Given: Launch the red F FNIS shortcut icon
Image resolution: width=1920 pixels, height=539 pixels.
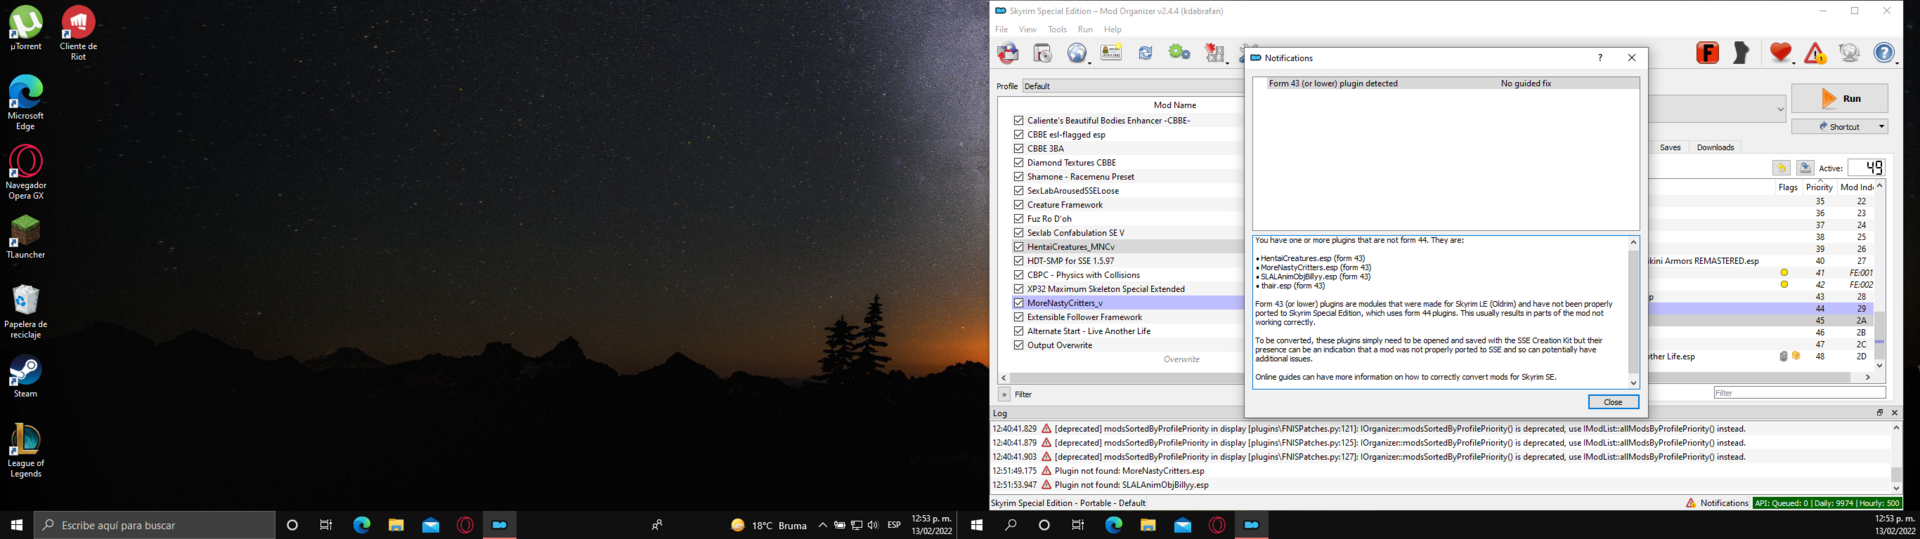Looking at the screenshot, I should (1707, 53).
